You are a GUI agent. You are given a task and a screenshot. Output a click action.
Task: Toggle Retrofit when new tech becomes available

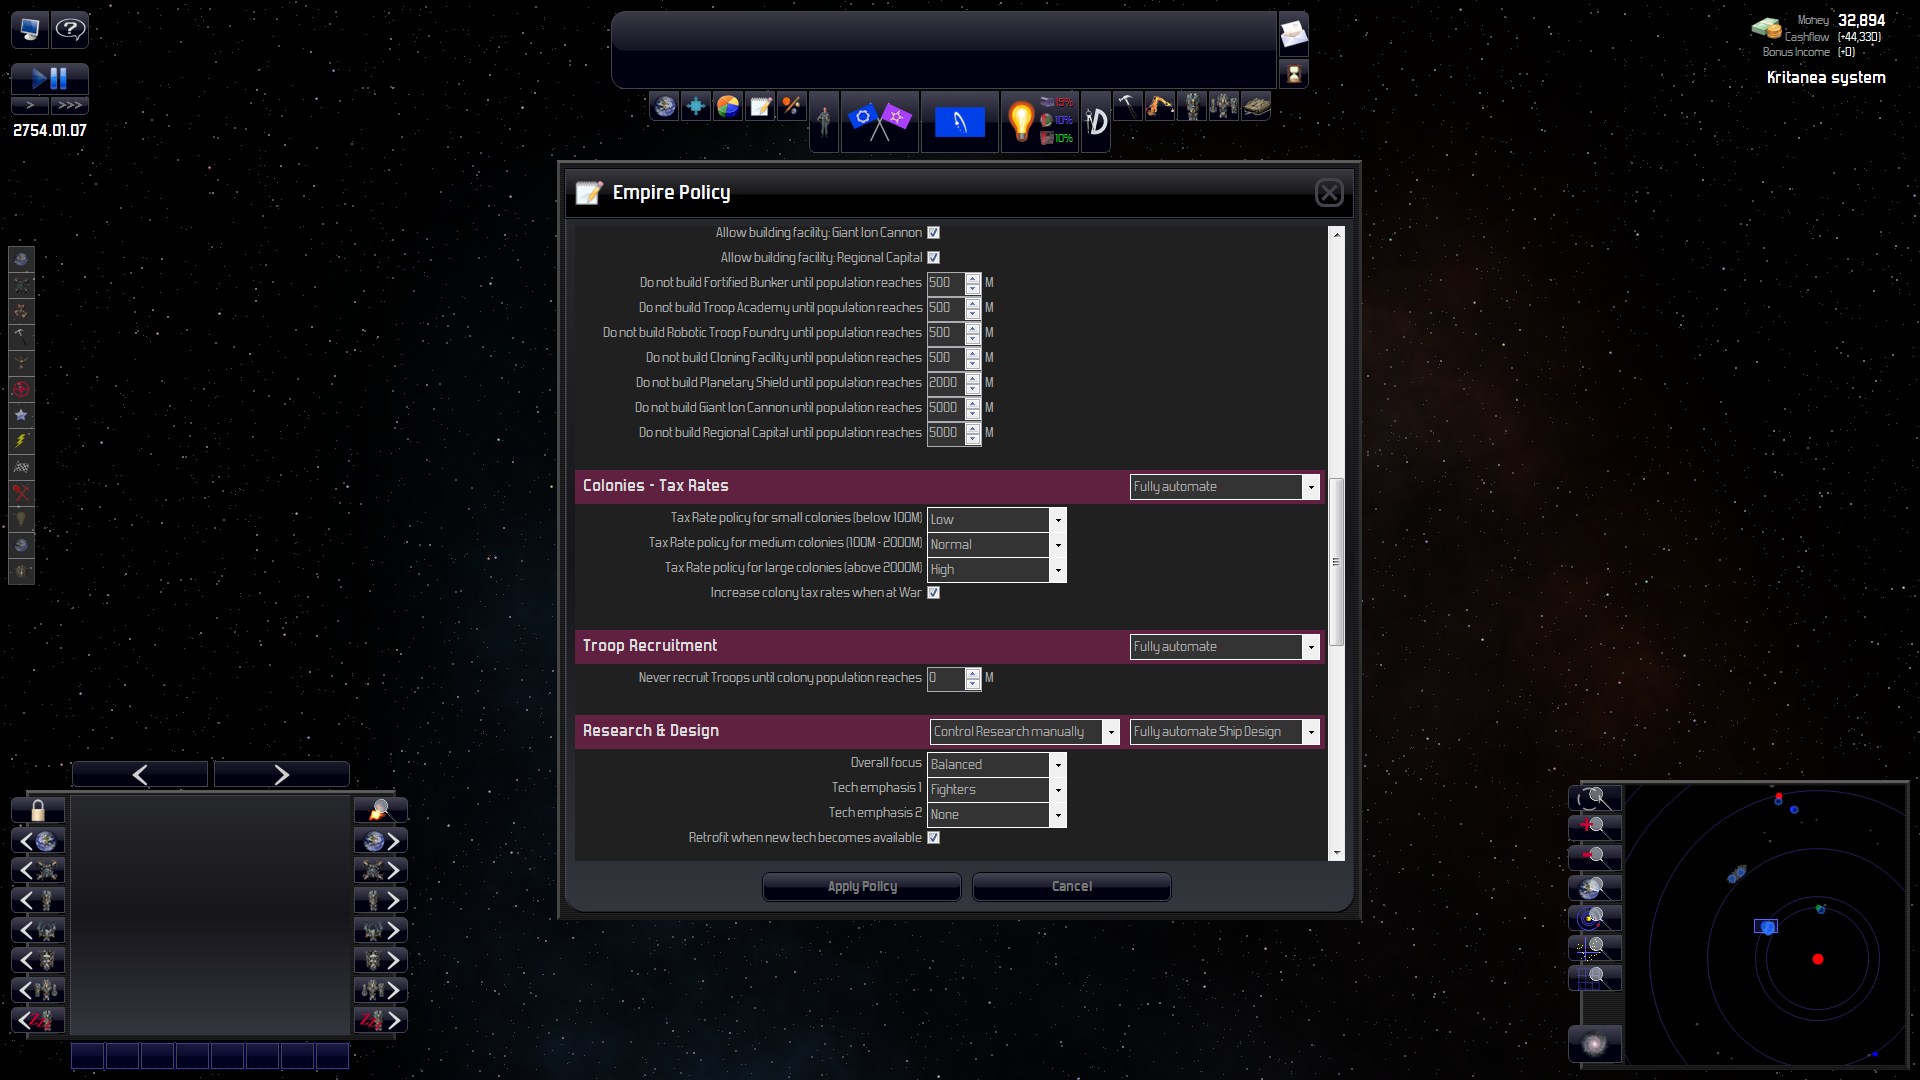click(933, 837)
